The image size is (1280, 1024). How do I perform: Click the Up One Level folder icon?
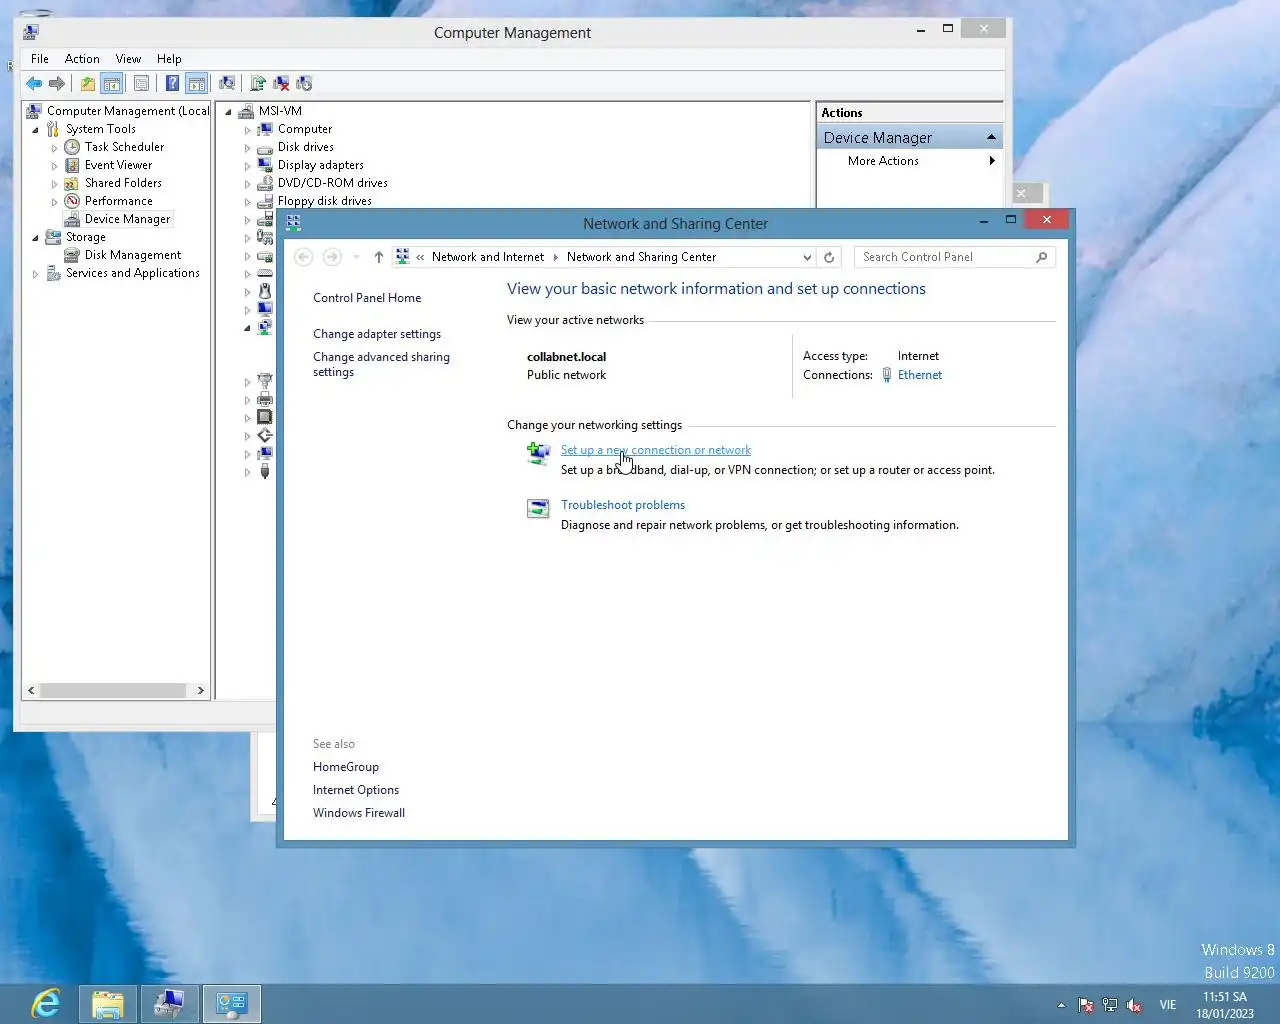[88, 84]
